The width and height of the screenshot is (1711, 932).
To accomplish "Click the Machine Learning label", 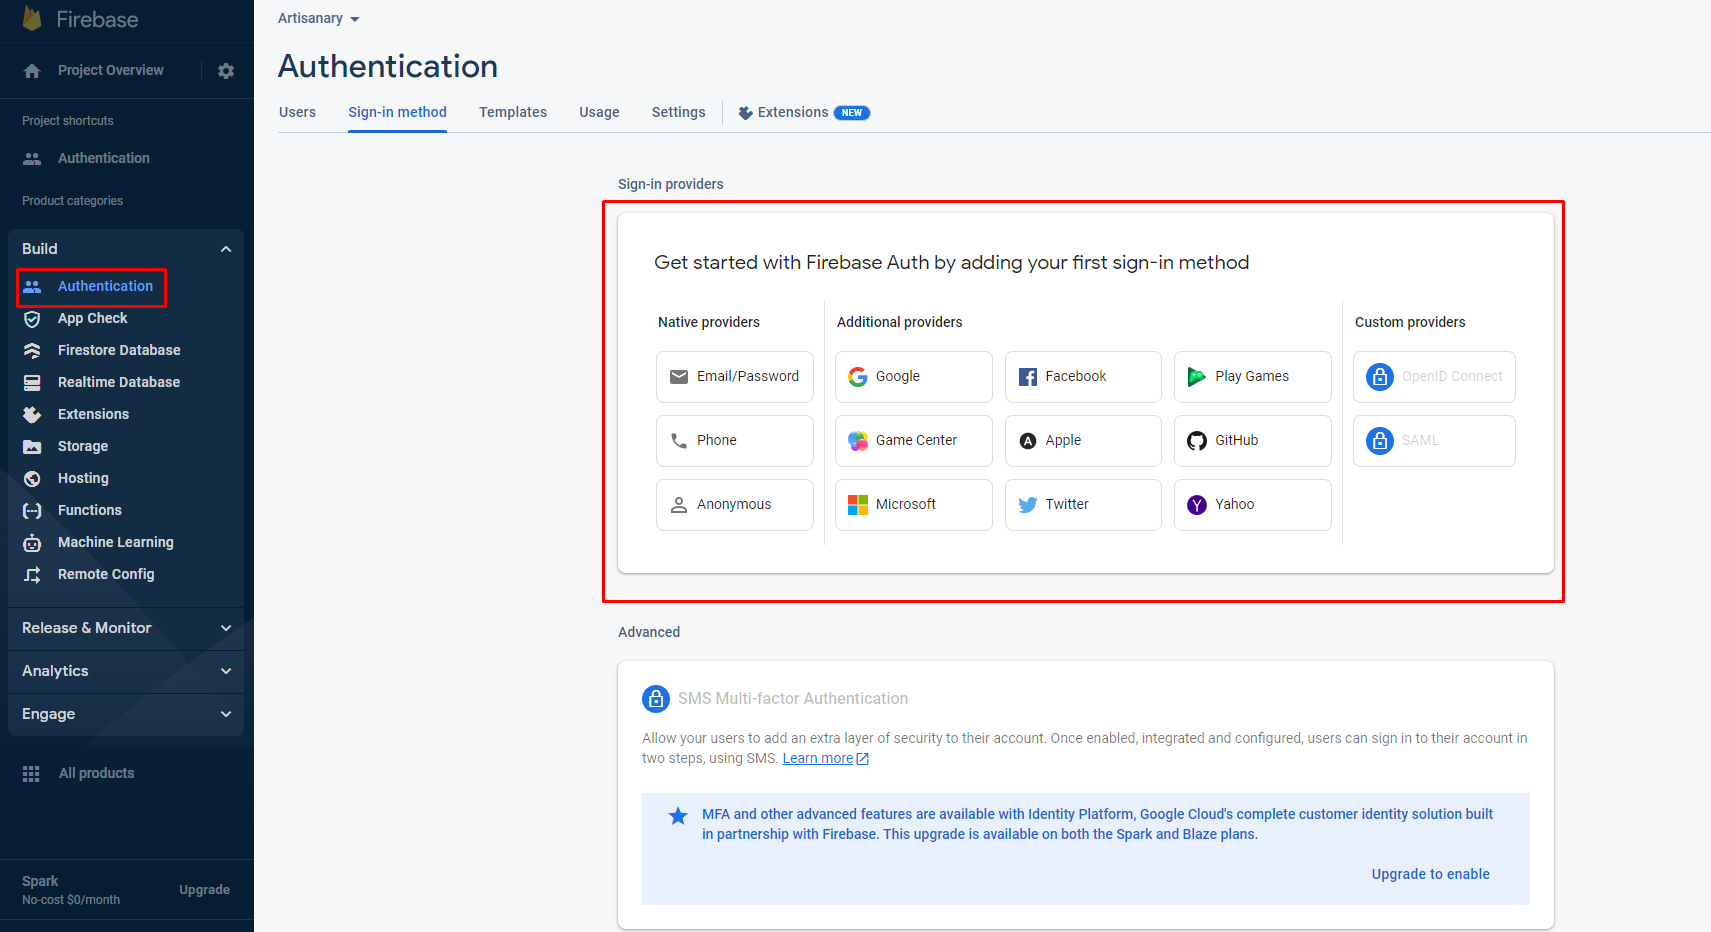I will 116,542.
